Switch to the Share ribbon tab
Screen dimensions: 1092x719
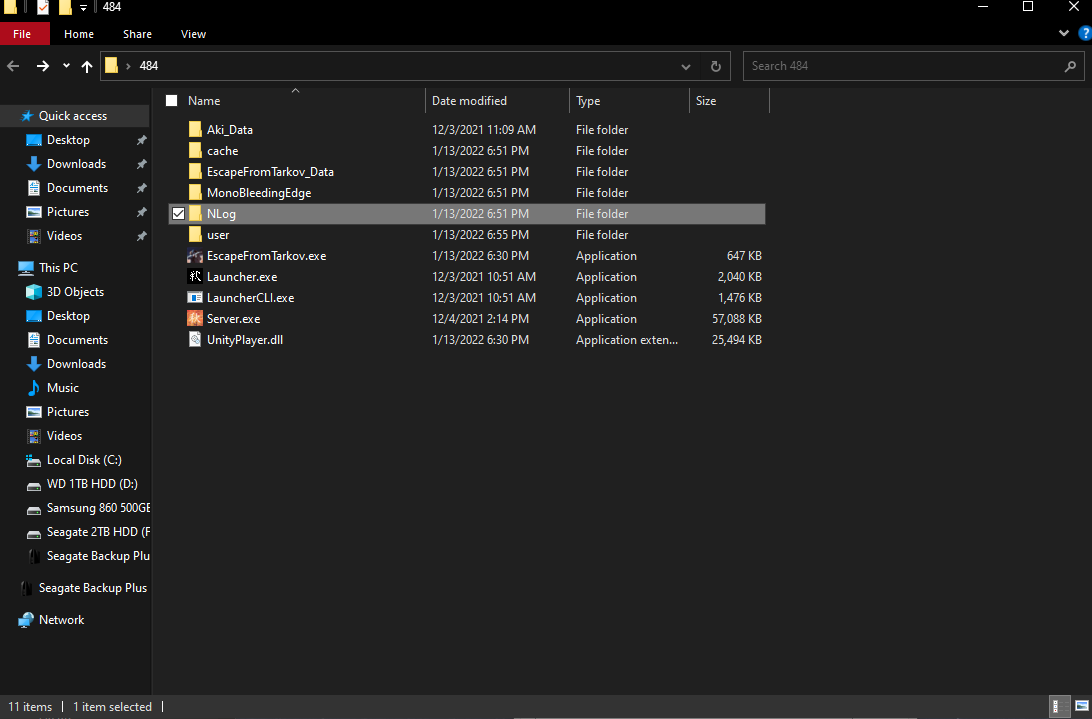click(x=137, y=33)
